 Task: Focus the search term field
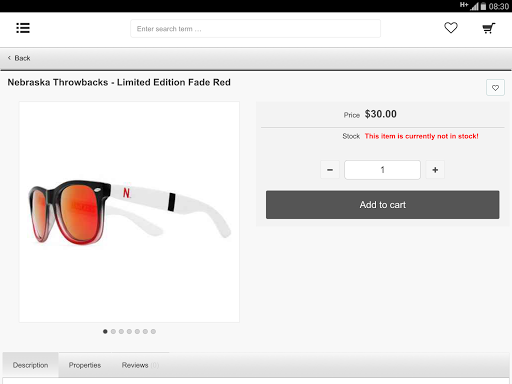[x=255, y=29]
